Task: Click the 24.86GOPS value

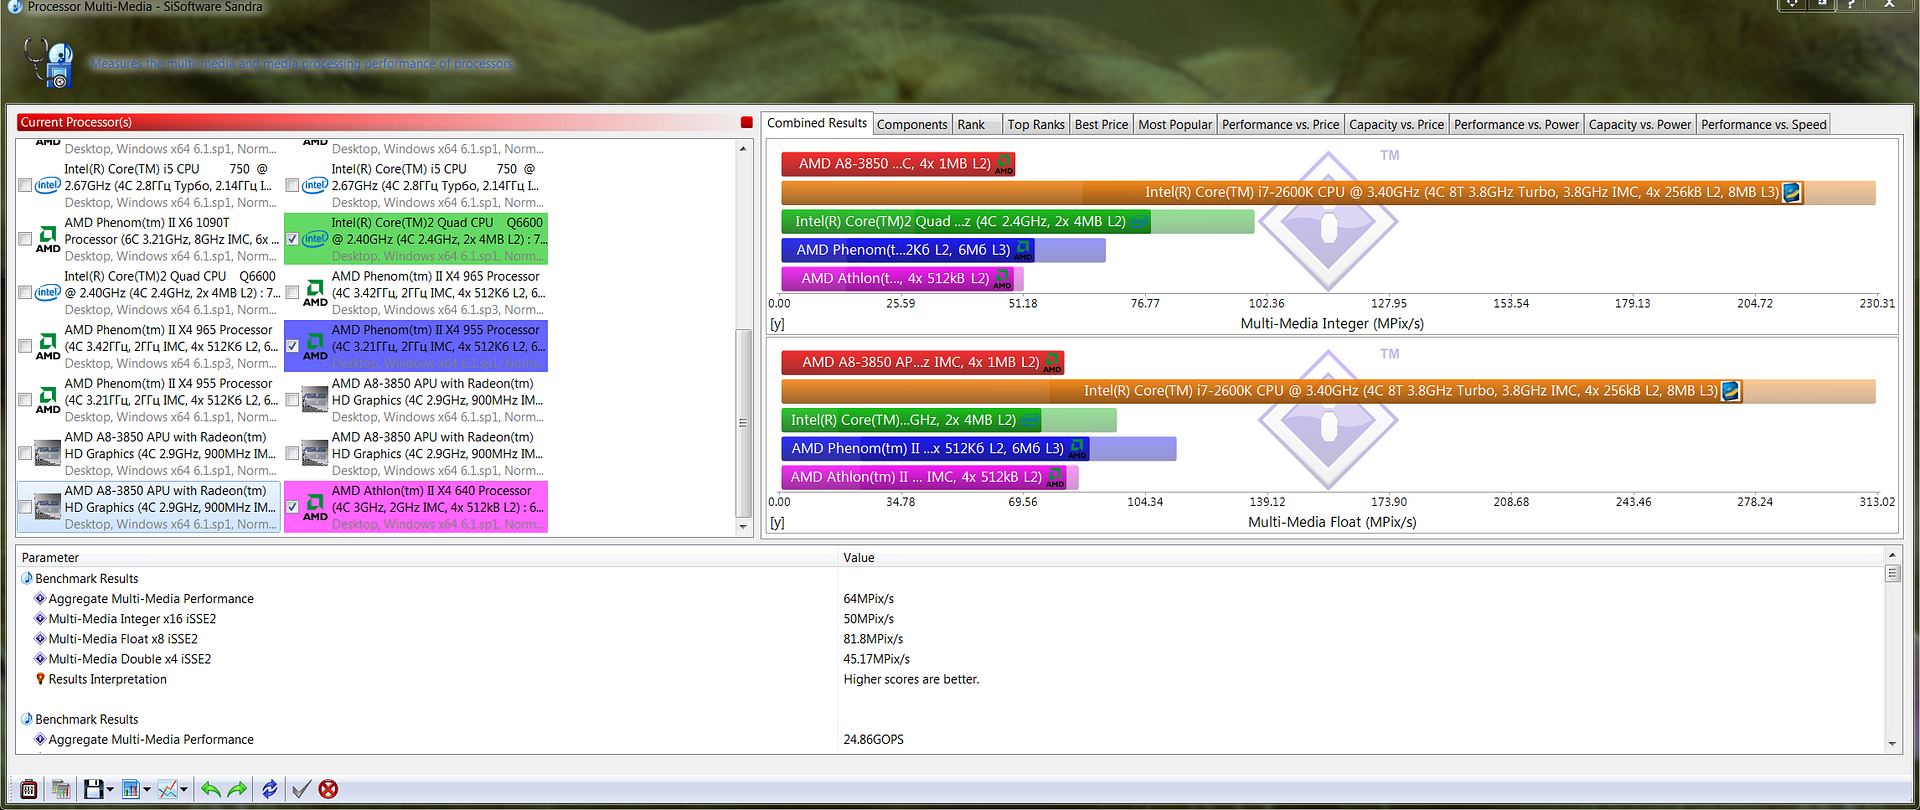Action: 873,739
